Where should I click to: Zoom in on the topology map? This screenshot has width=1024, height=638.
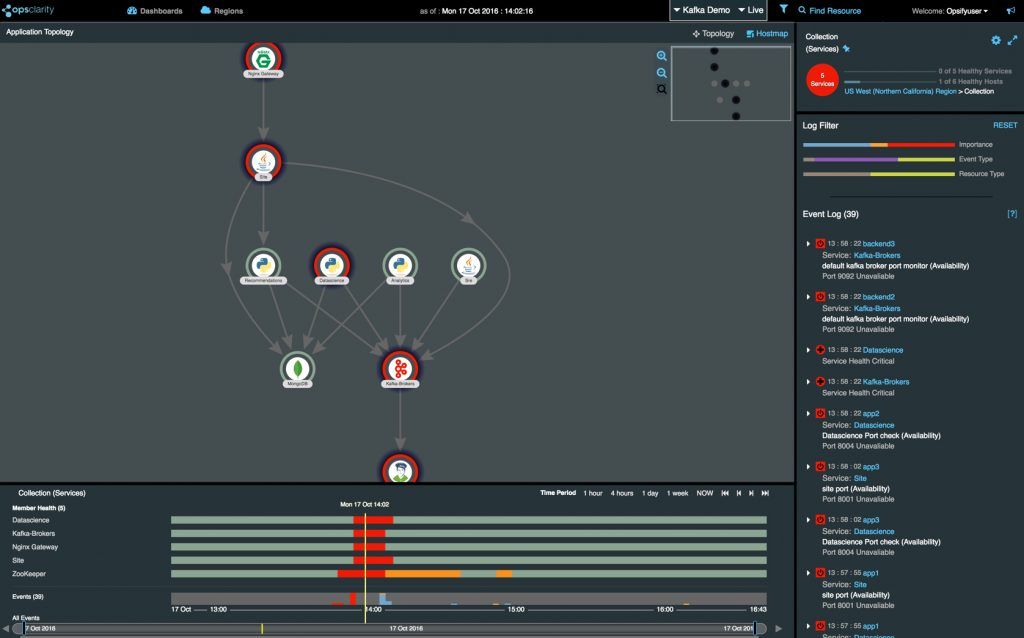click(x=662, y=56)
